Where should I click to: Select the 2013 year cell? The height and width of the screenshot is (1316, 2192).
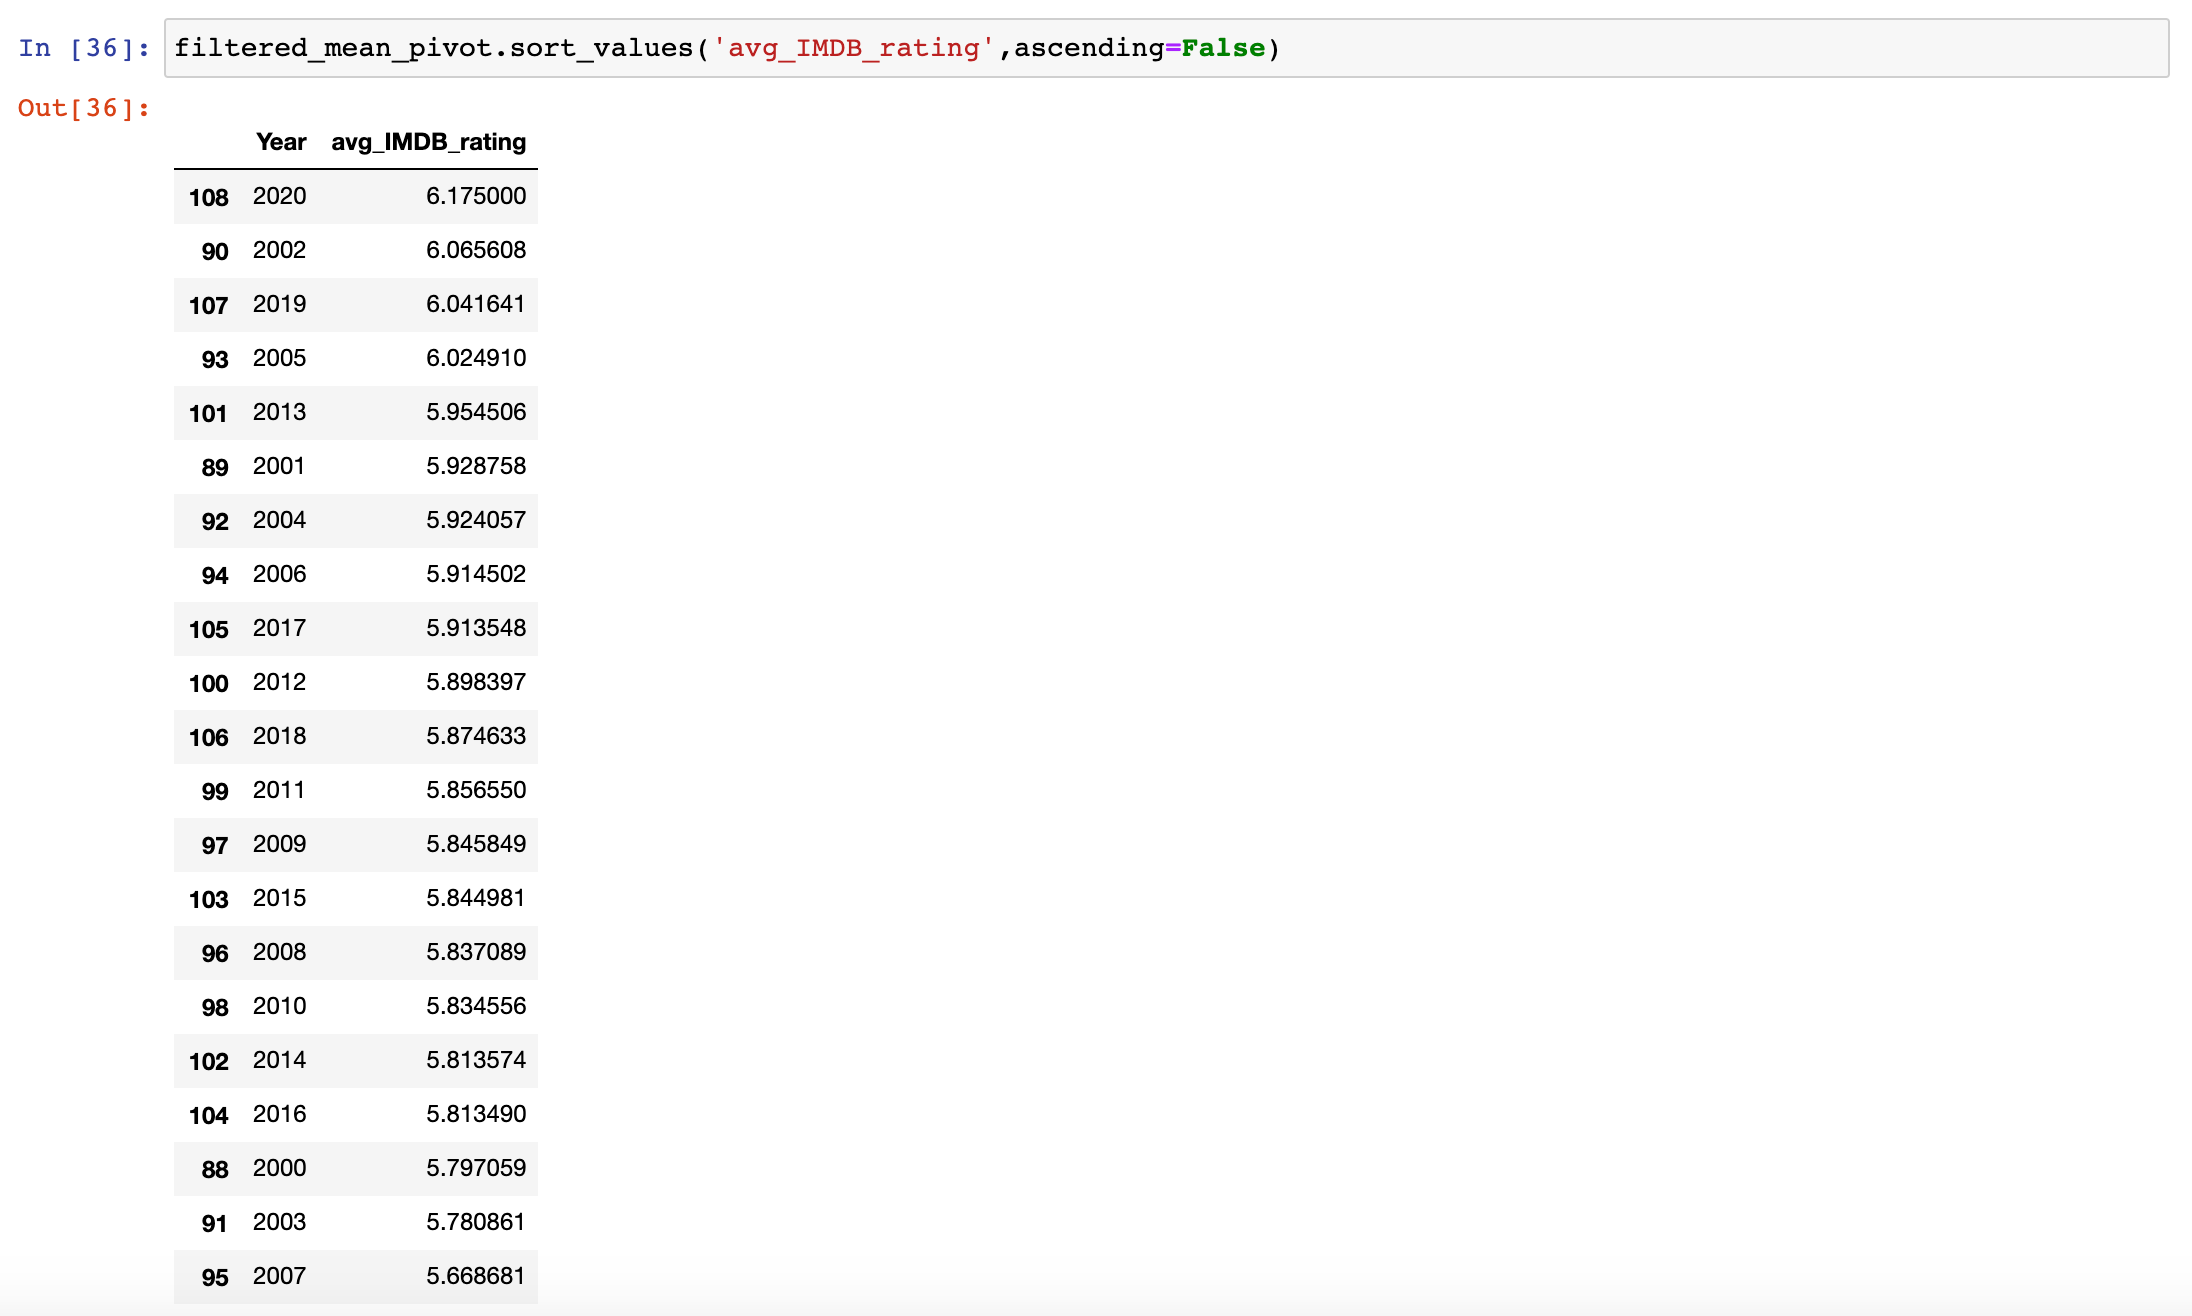[x=278, y=412]
